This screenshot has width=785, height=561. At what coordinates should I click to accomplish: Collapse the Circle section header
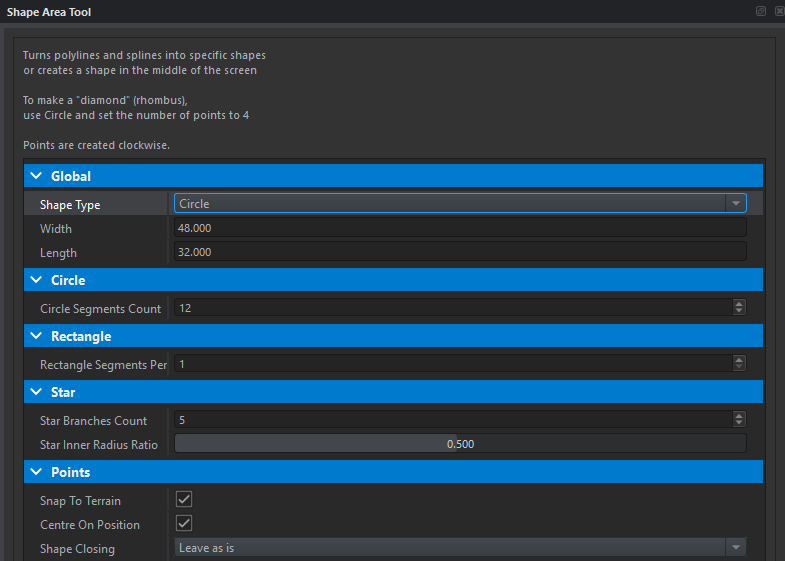(x=37, y=280)
